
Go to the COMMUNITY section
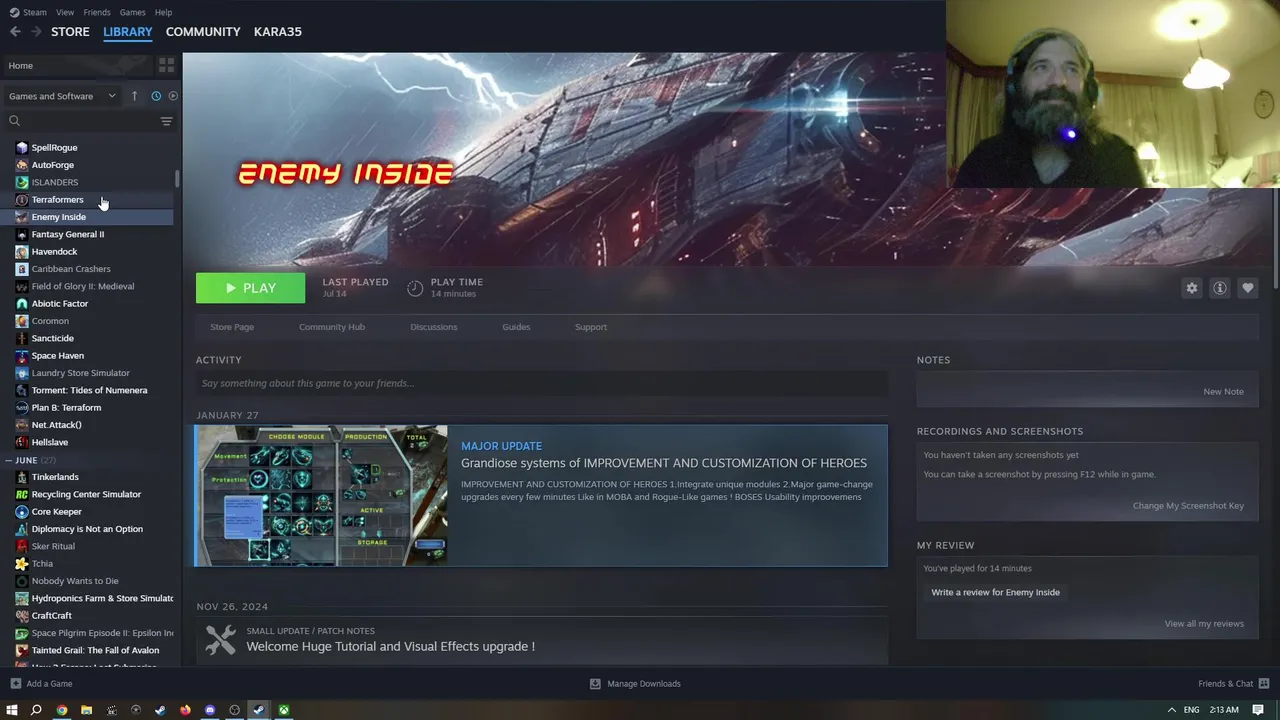(x=203, y=32)
